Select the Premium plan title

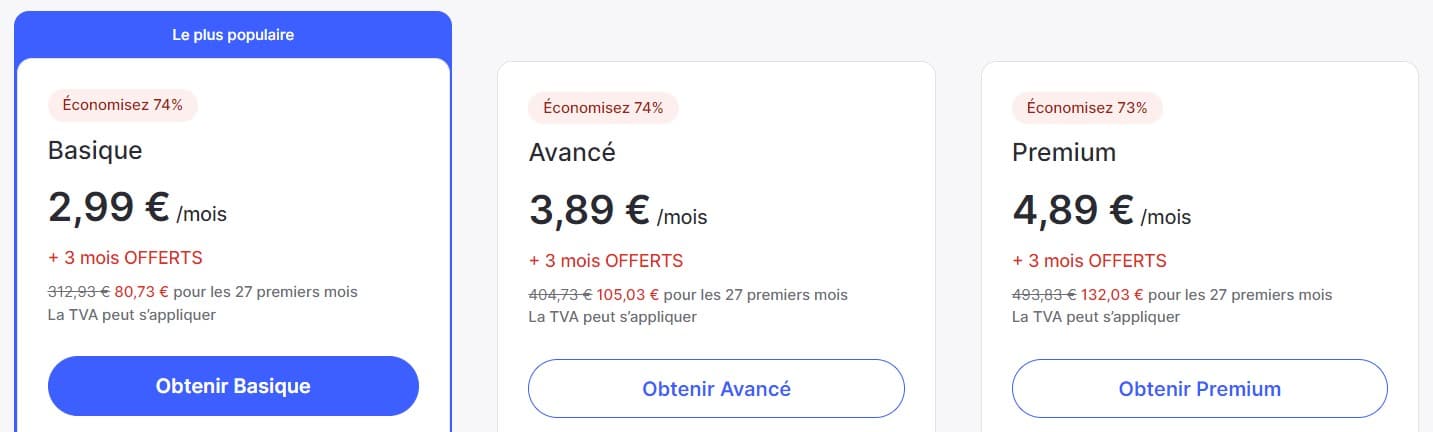(1064, 152)
